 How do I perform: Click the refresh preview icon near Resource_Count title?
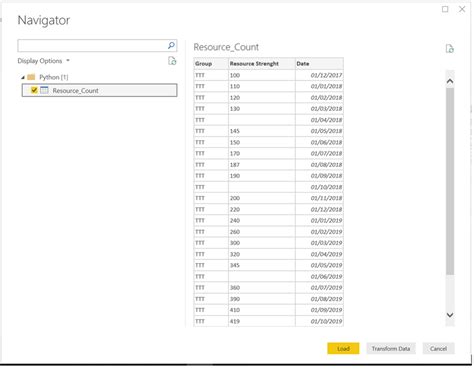450,49
